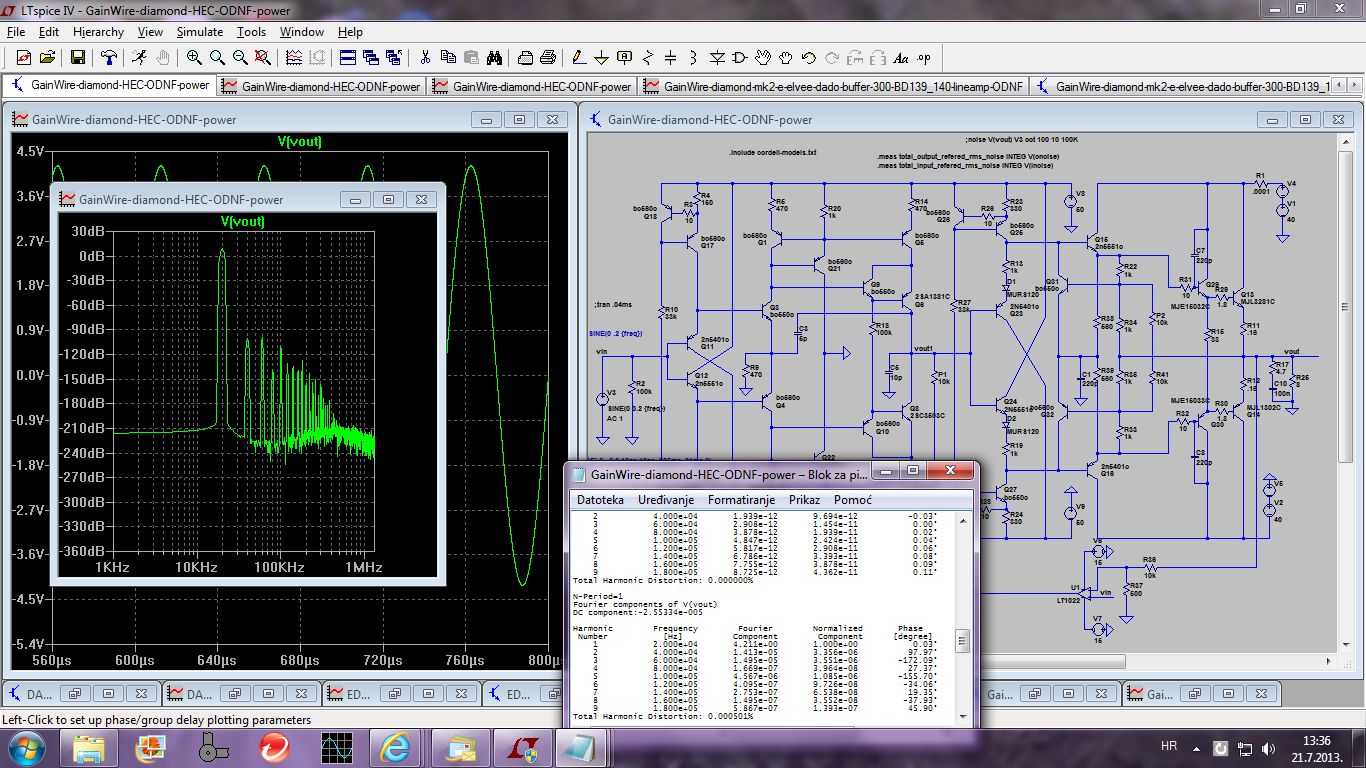1366x768 pixels.
Task: Click the Zoom Out magnifier icon
Action: click(x=241, y=57)
